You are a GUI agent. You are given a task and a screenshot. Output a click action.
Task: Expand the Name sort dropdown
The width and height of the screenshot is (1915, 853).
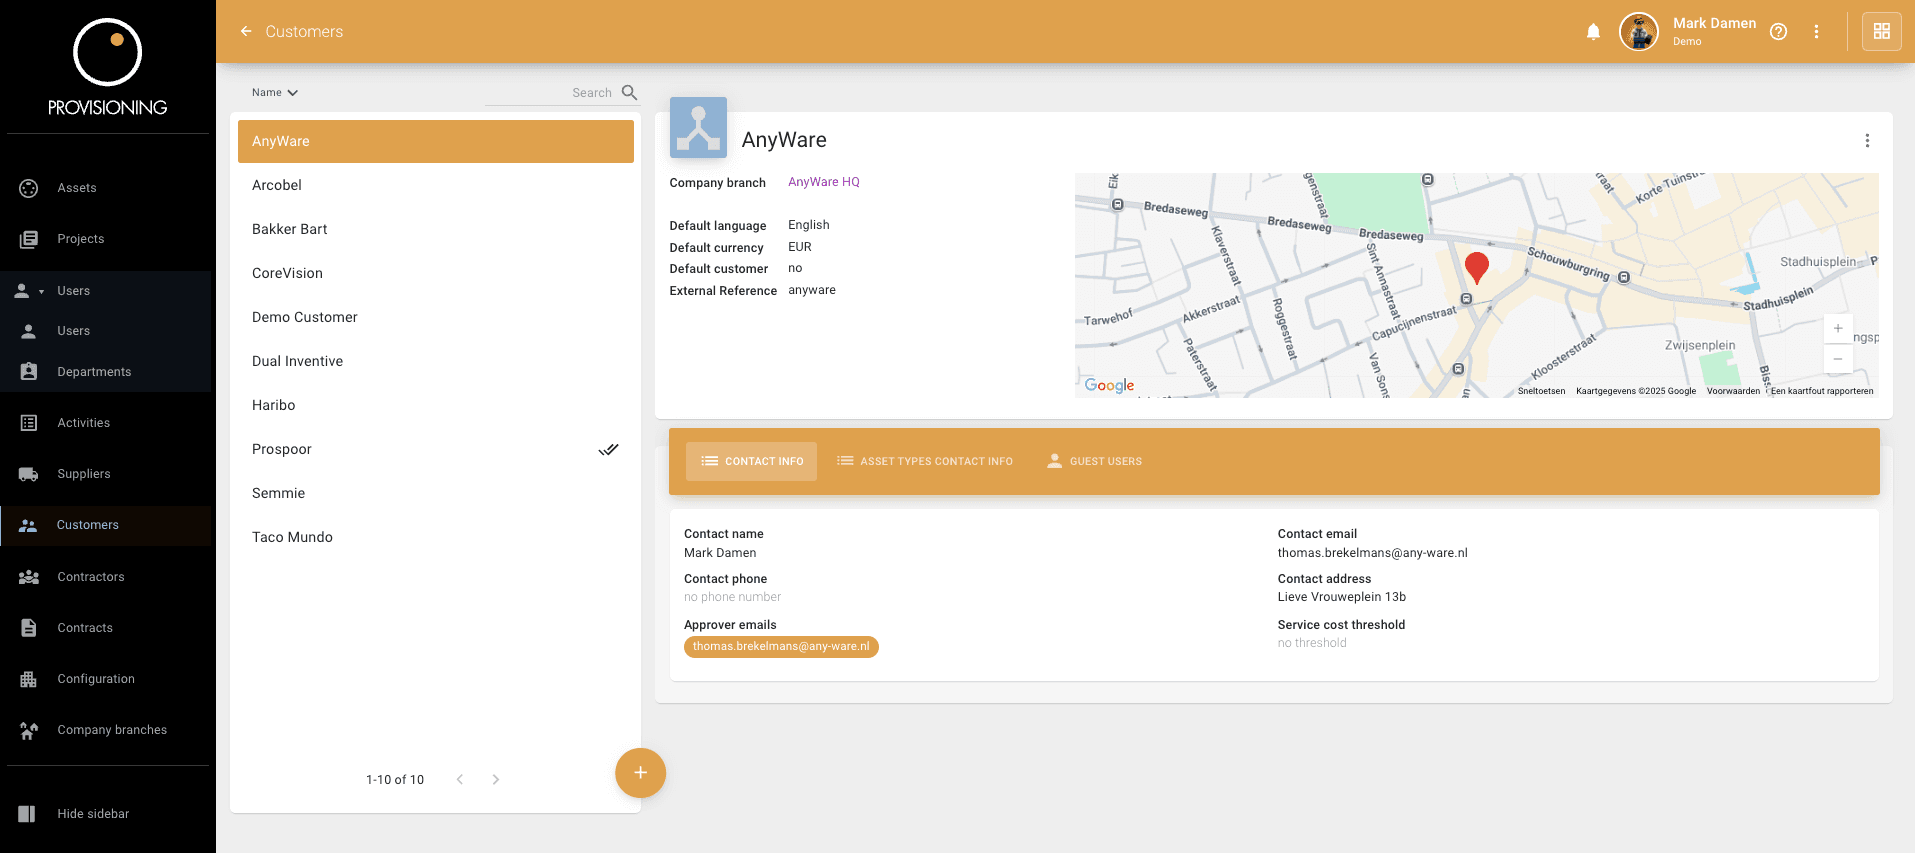pos(275,92)
